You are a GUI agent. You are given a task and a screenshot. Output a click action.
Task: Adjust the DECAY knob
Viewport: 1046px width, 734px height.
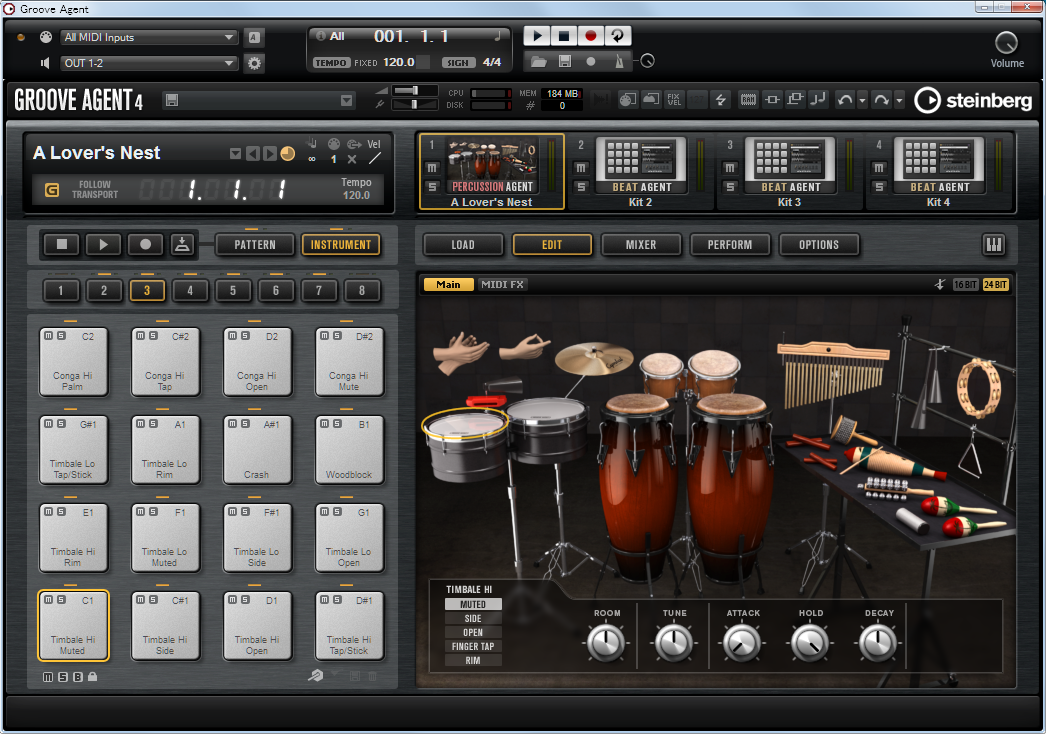[x=878, y=643]
